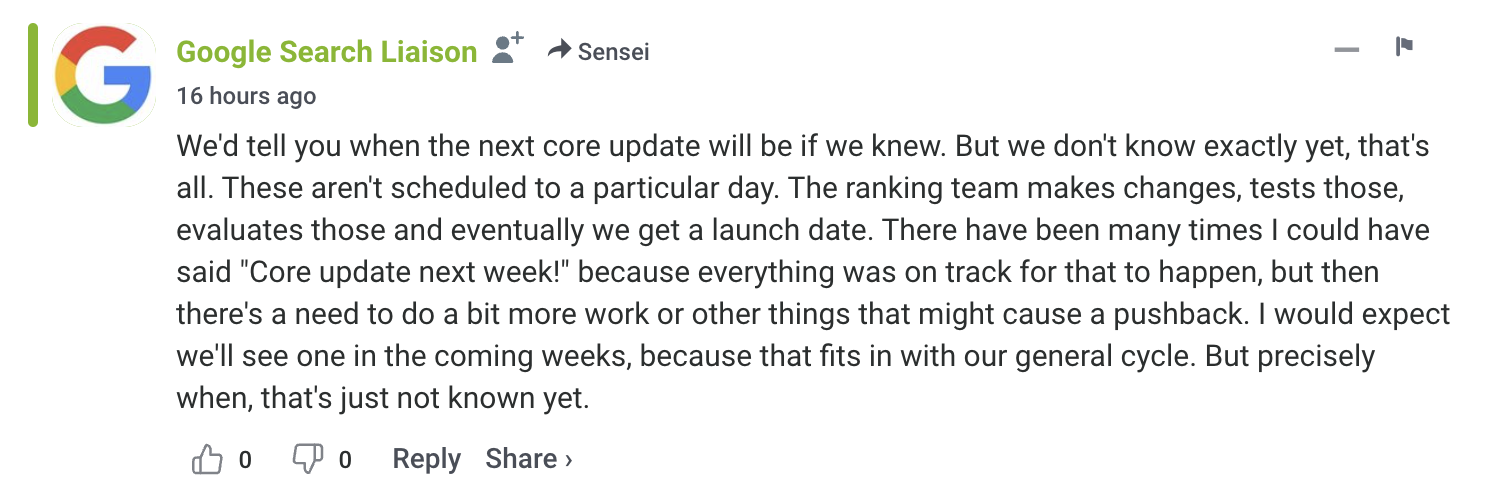
Task: Expand Share options via the chevron arrow
Action: click(x=569, y=460)
